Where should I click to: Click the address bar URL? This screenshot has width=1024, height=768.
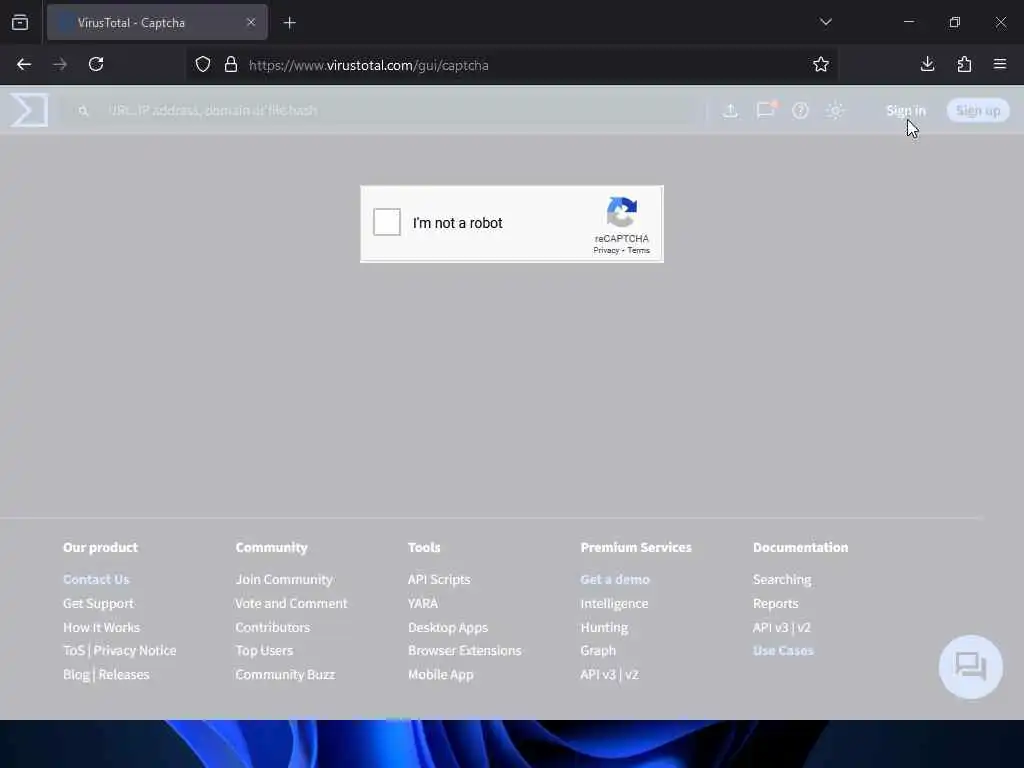coord(368,65)
